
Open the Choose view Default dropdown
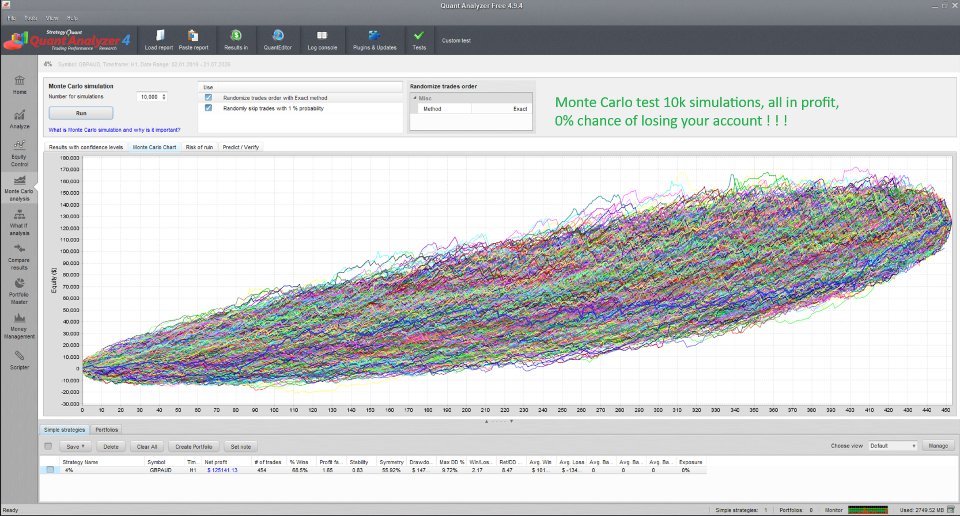point(893,446)
